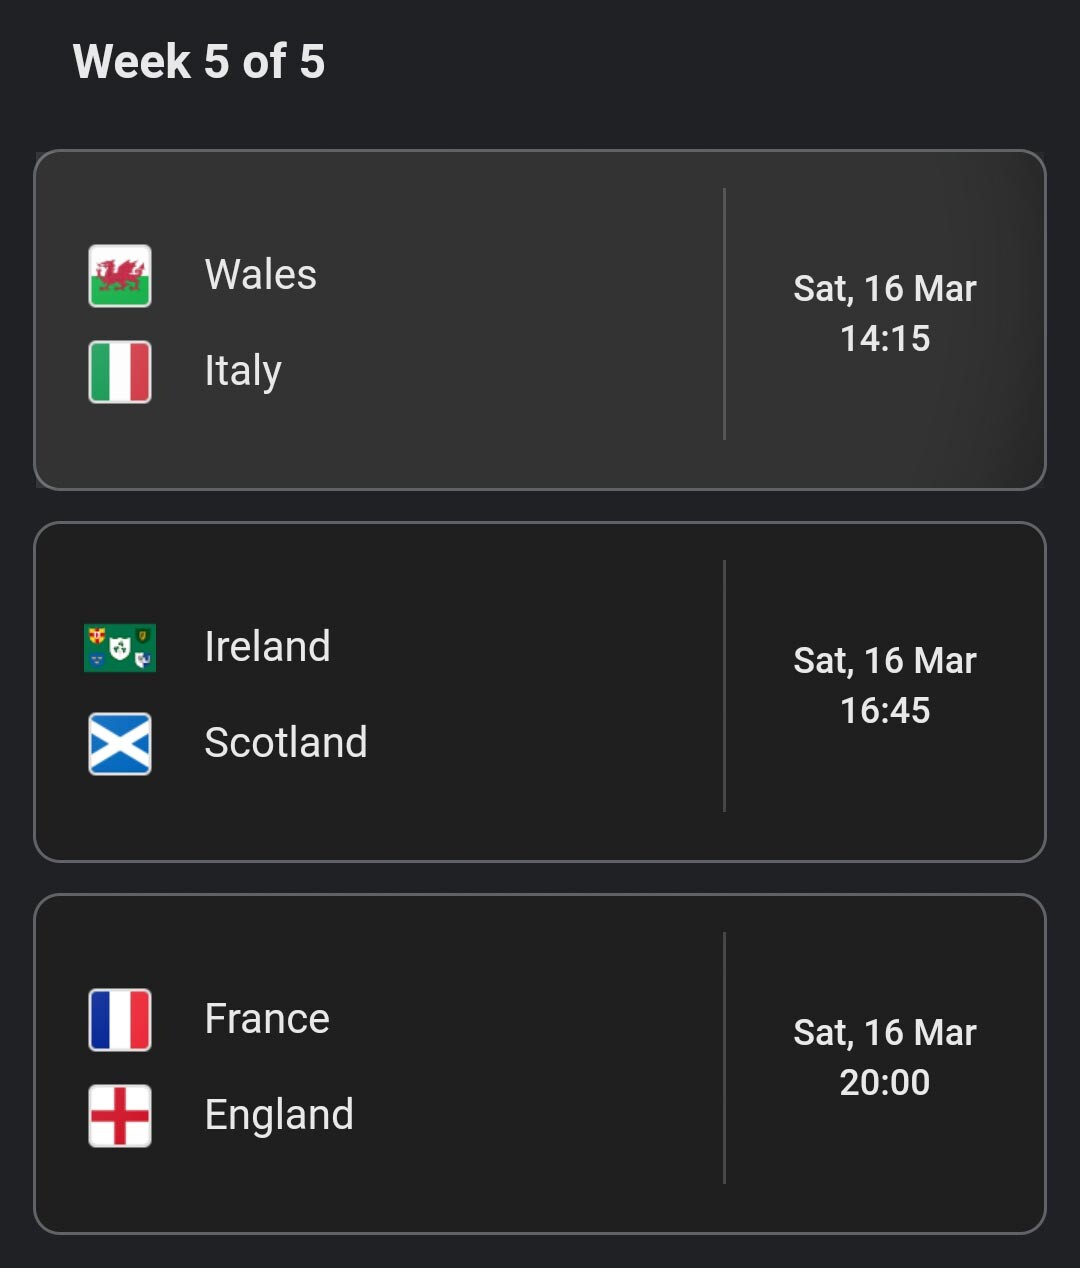Open the England team name

[x=279, y=1116]
